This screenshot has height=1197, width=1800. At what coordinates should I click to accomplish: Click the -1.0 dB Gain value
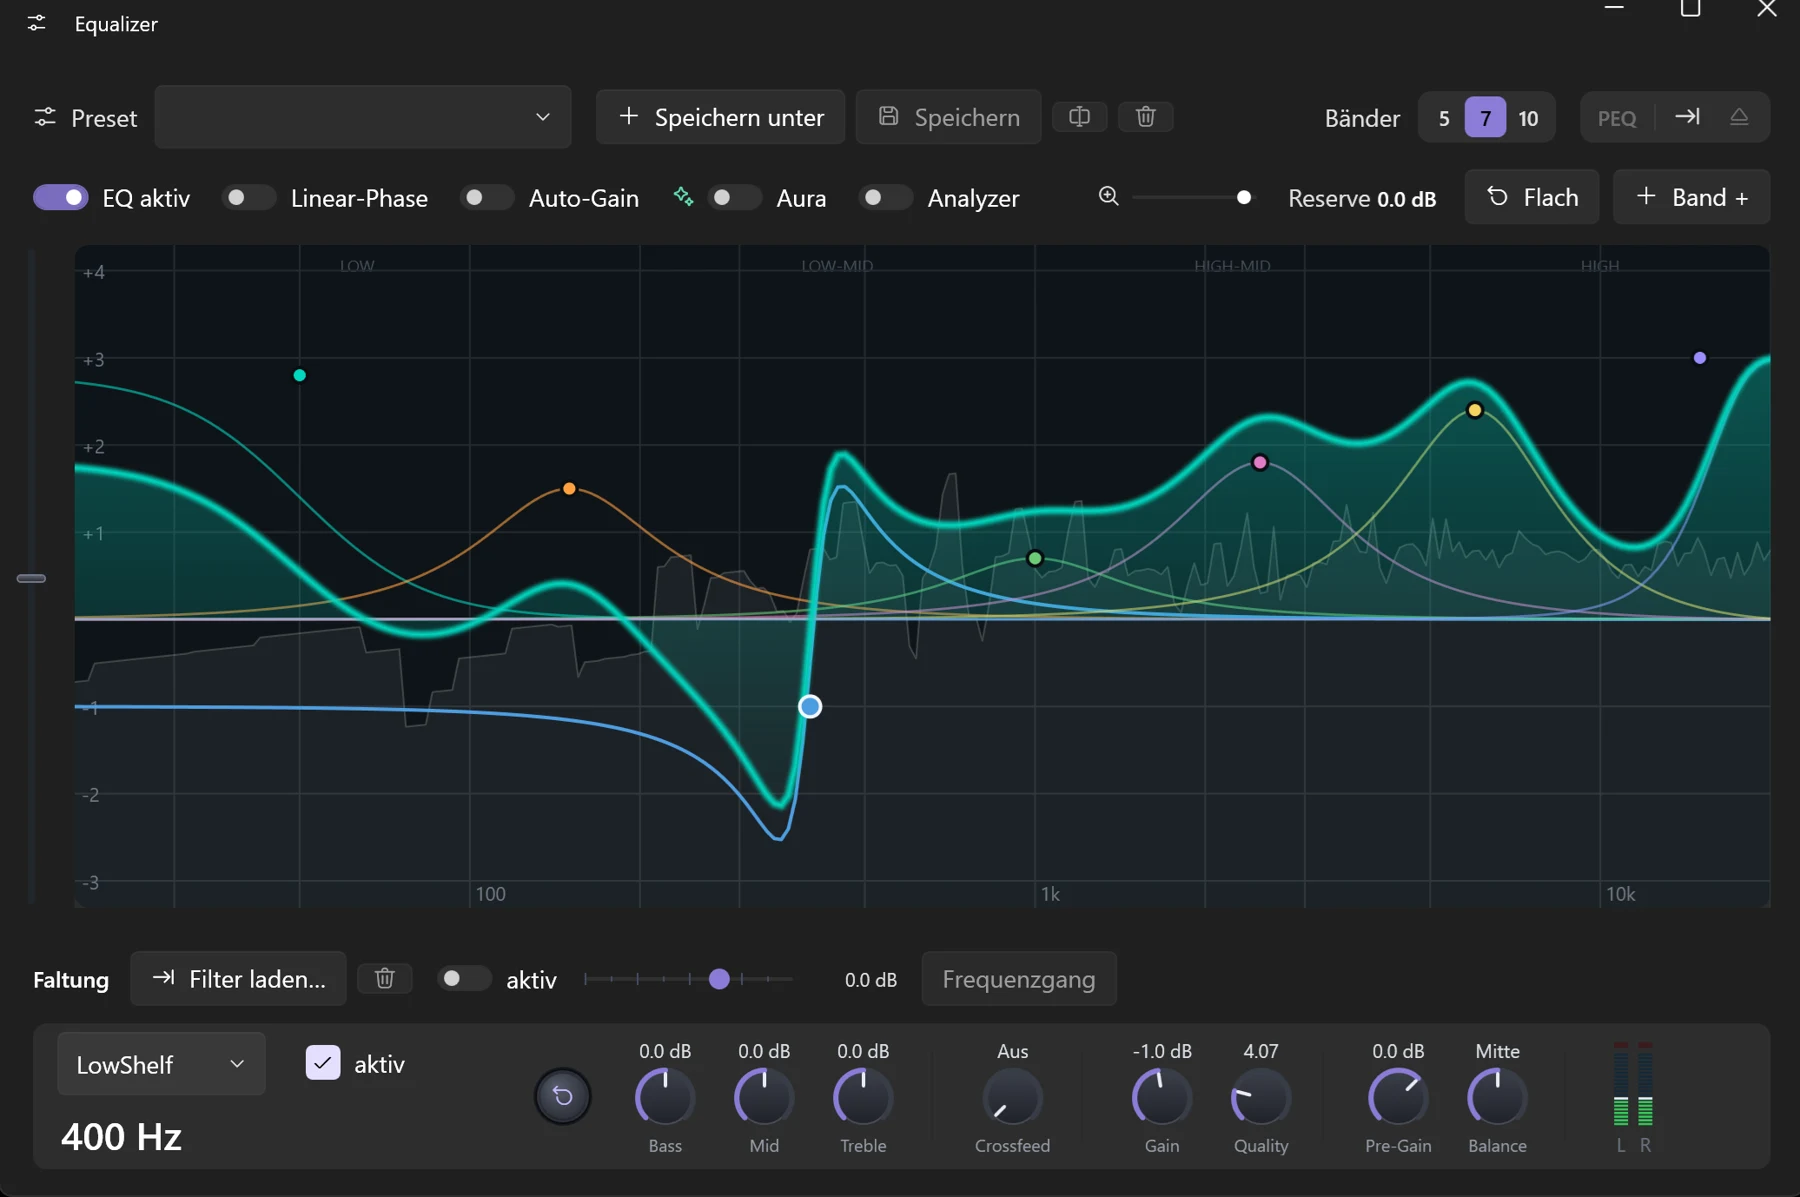coord(1162,1051)
